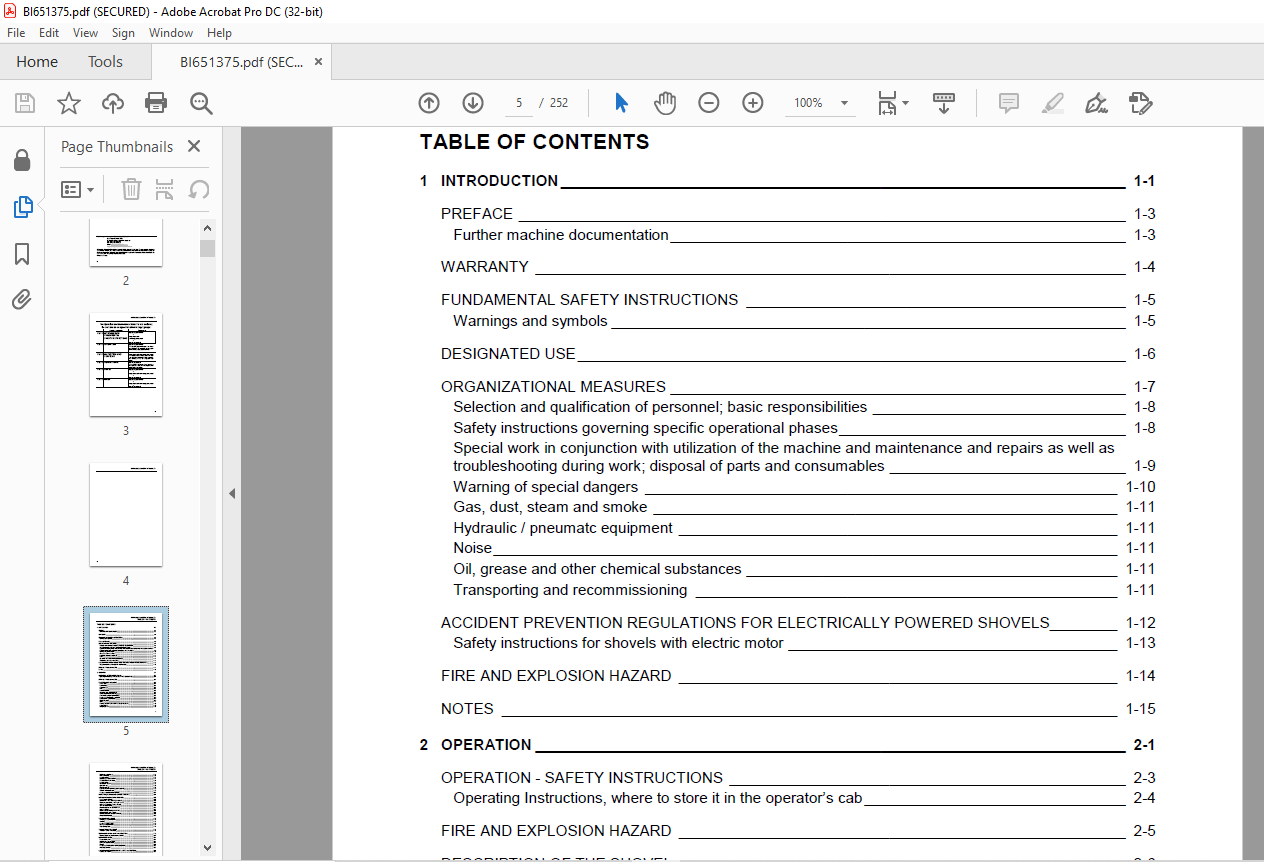Image resolution: width=1264 pixels, height=862 pixels.
Task: Zoom out with minus icon
Action: tap(709, 103)
